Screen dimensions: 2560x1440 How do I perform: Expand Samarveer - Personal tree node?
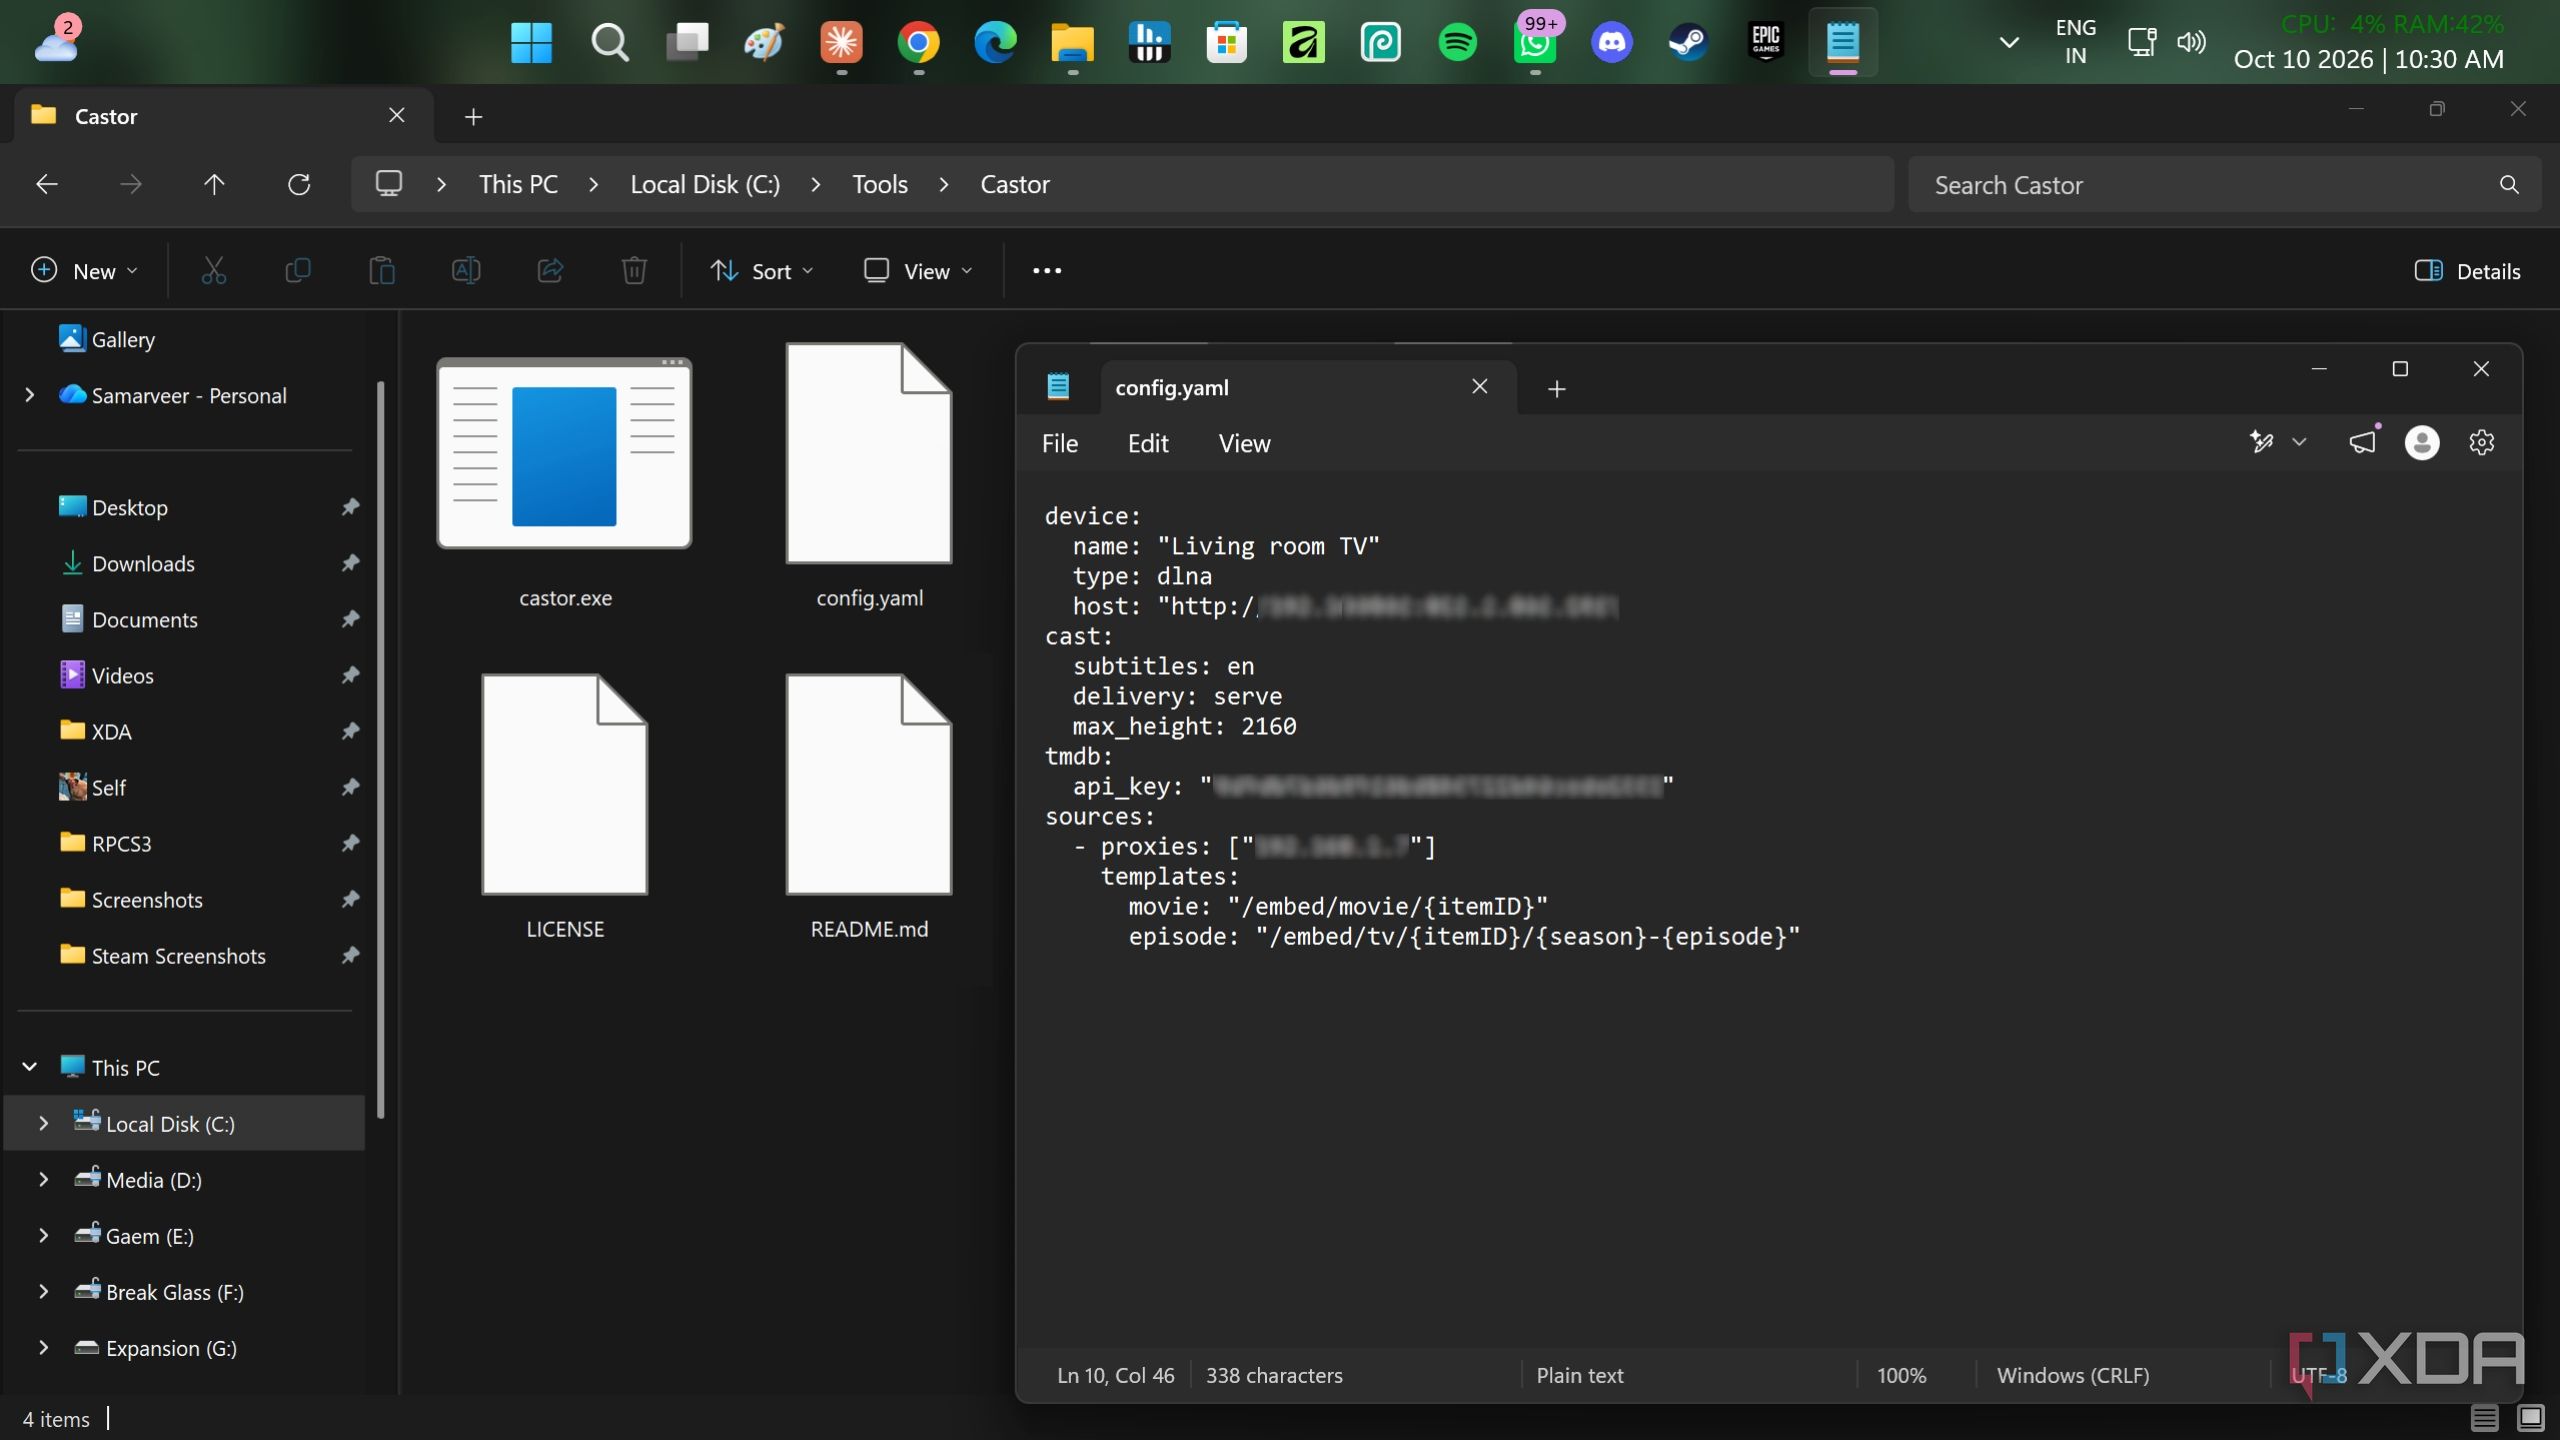coord(30,395)
